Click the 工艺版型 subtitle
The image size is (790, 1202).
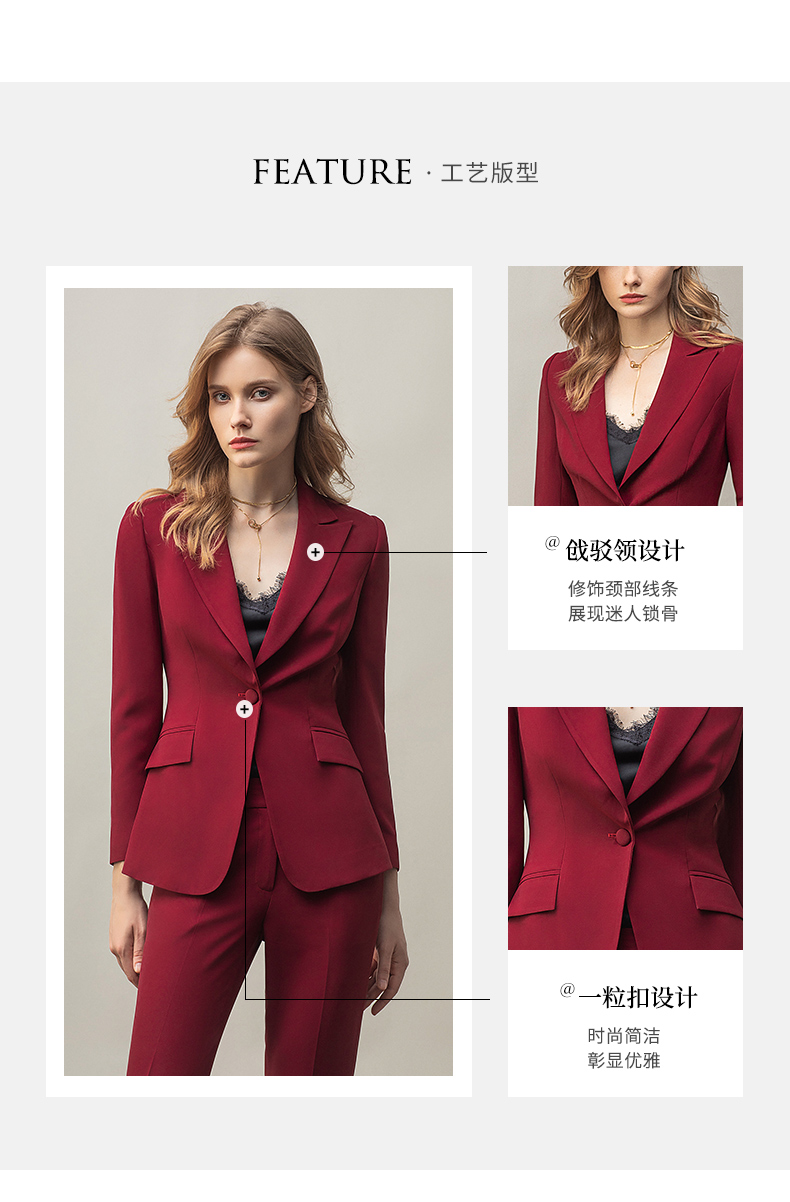(489, 173)
